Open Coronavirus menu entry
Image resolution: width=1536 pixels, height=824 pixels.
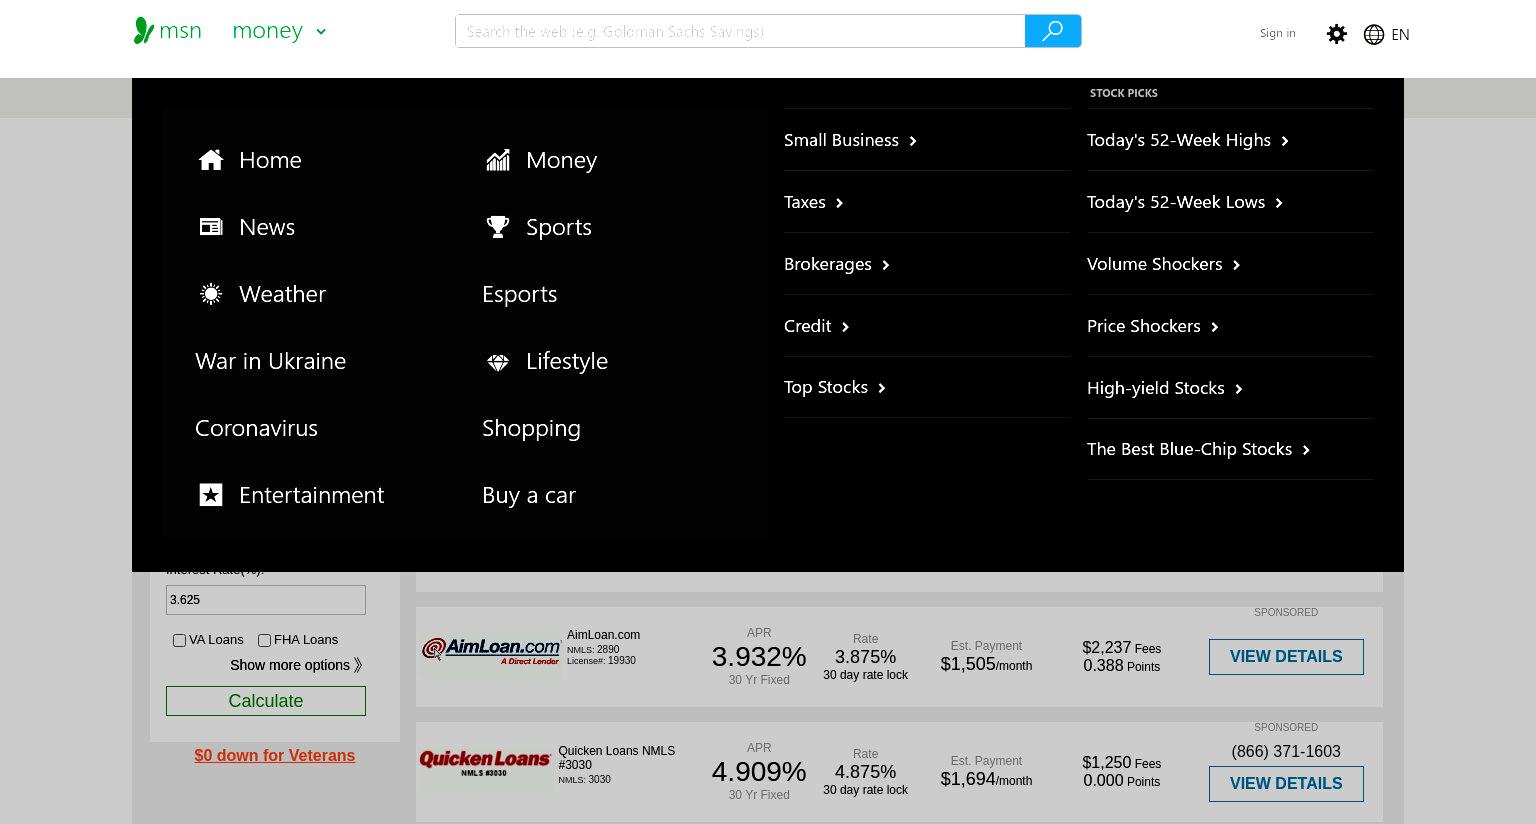pos(256,428)
